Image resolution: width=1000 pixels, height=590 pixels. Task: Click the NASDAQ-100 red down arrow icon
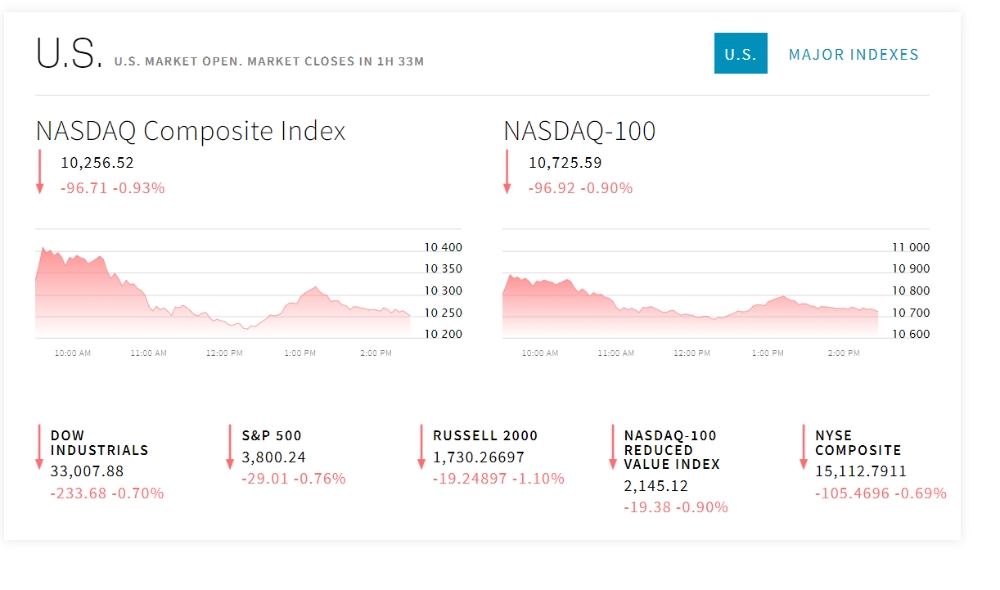(x=507, y=171)
